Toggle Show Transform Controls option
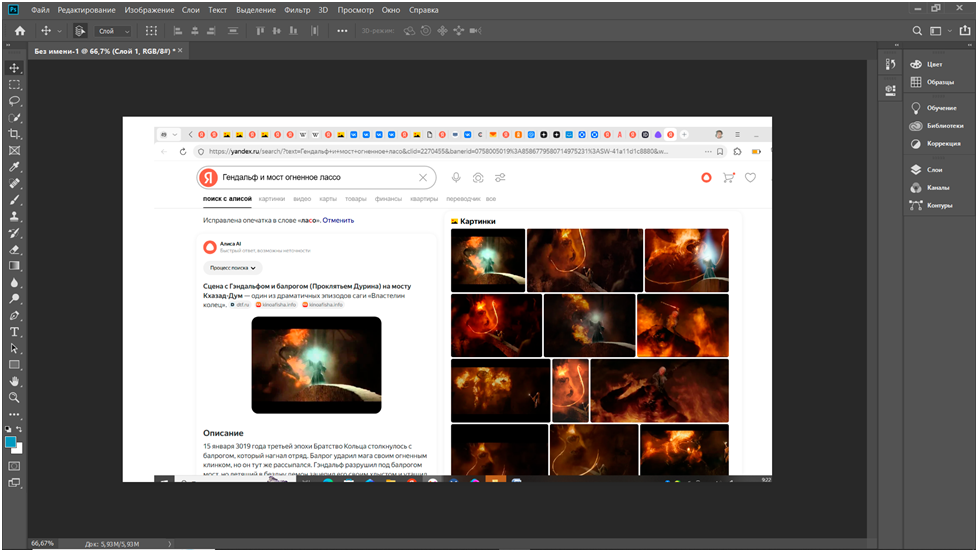Image resolution: width=978 pixels, height=552 pixels. point(151,31)
